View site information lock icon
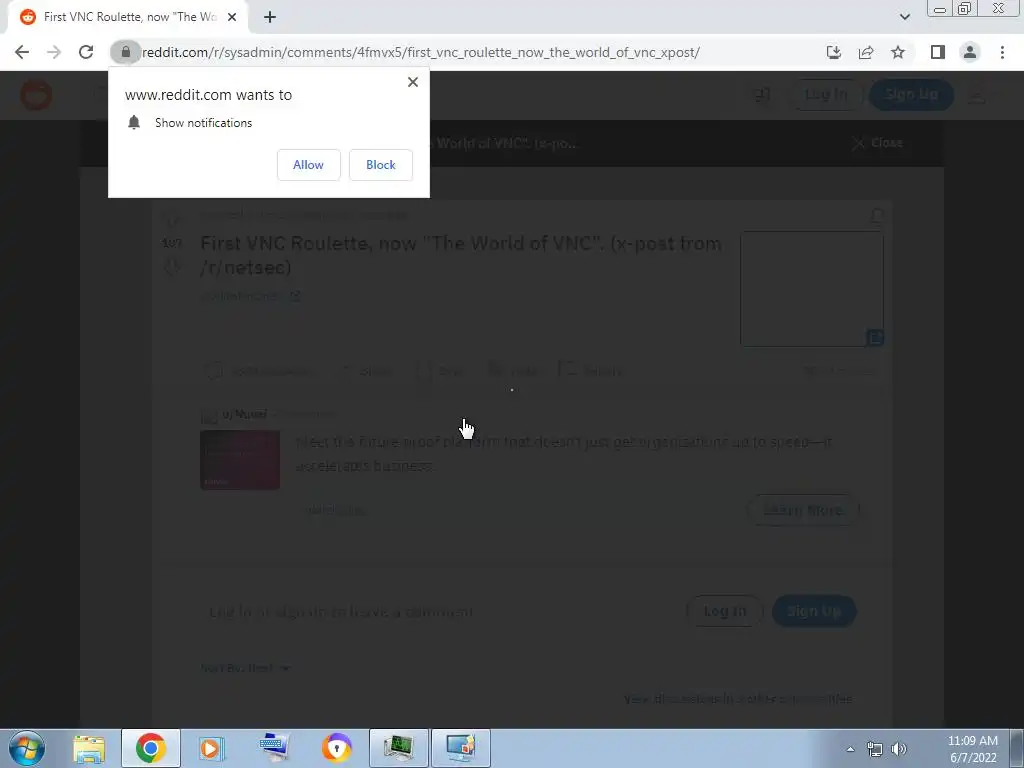 125,52
